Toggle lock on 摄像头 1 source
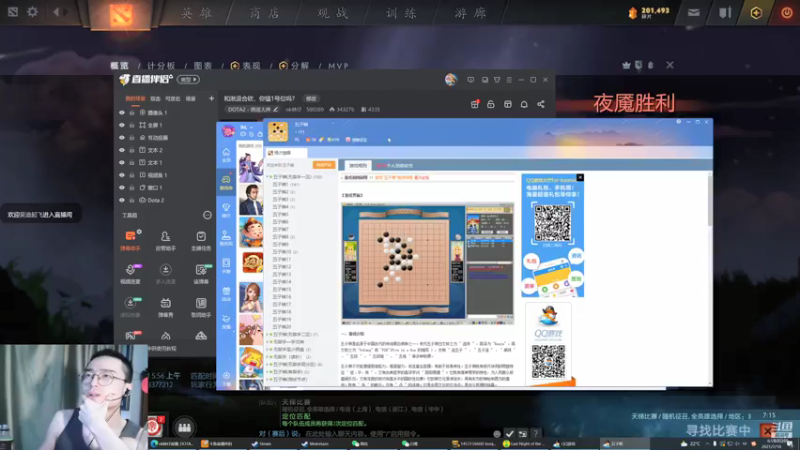 (x=132, y=113)
